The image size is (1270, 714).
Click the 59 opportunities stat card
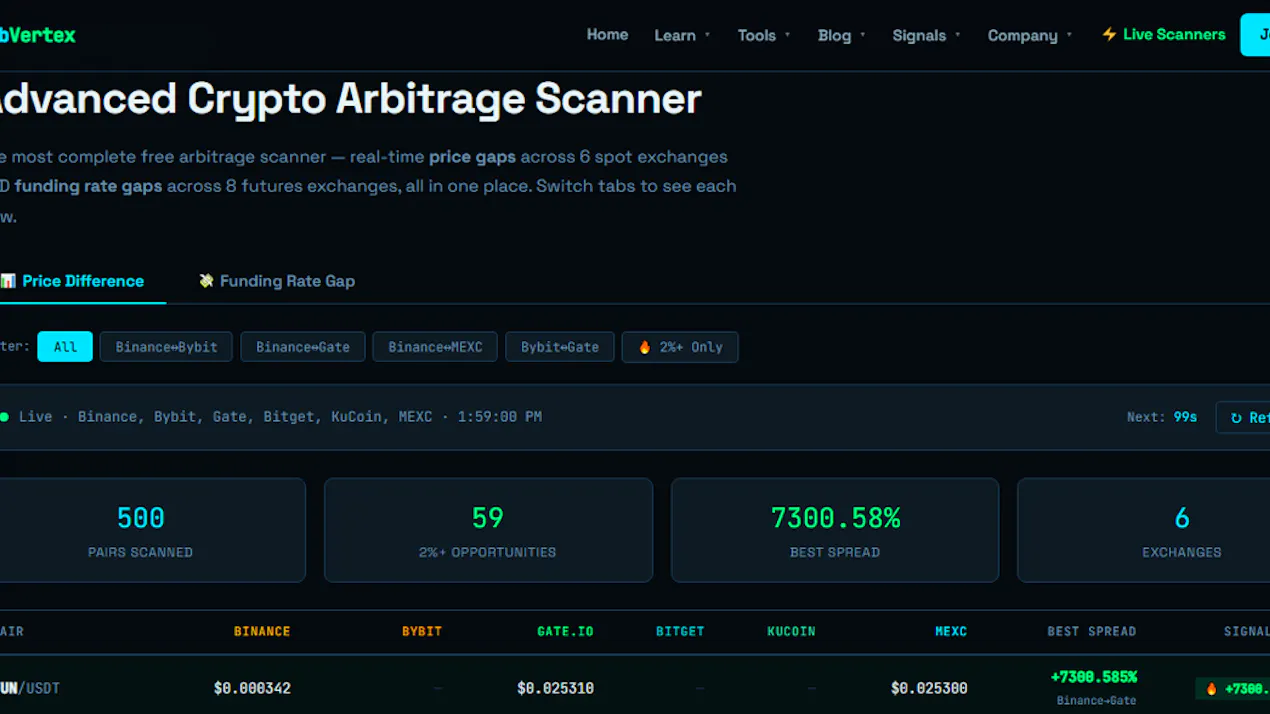click(488, 530)
